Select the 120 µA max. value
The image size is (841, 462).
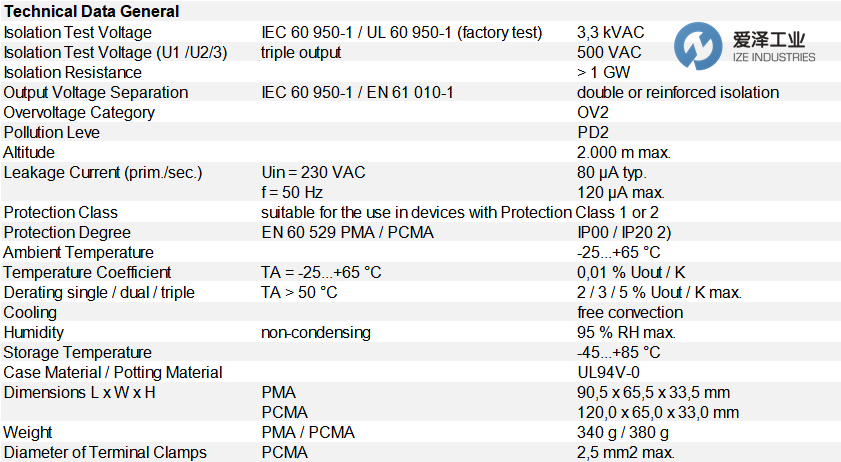(x=618, y=192)
